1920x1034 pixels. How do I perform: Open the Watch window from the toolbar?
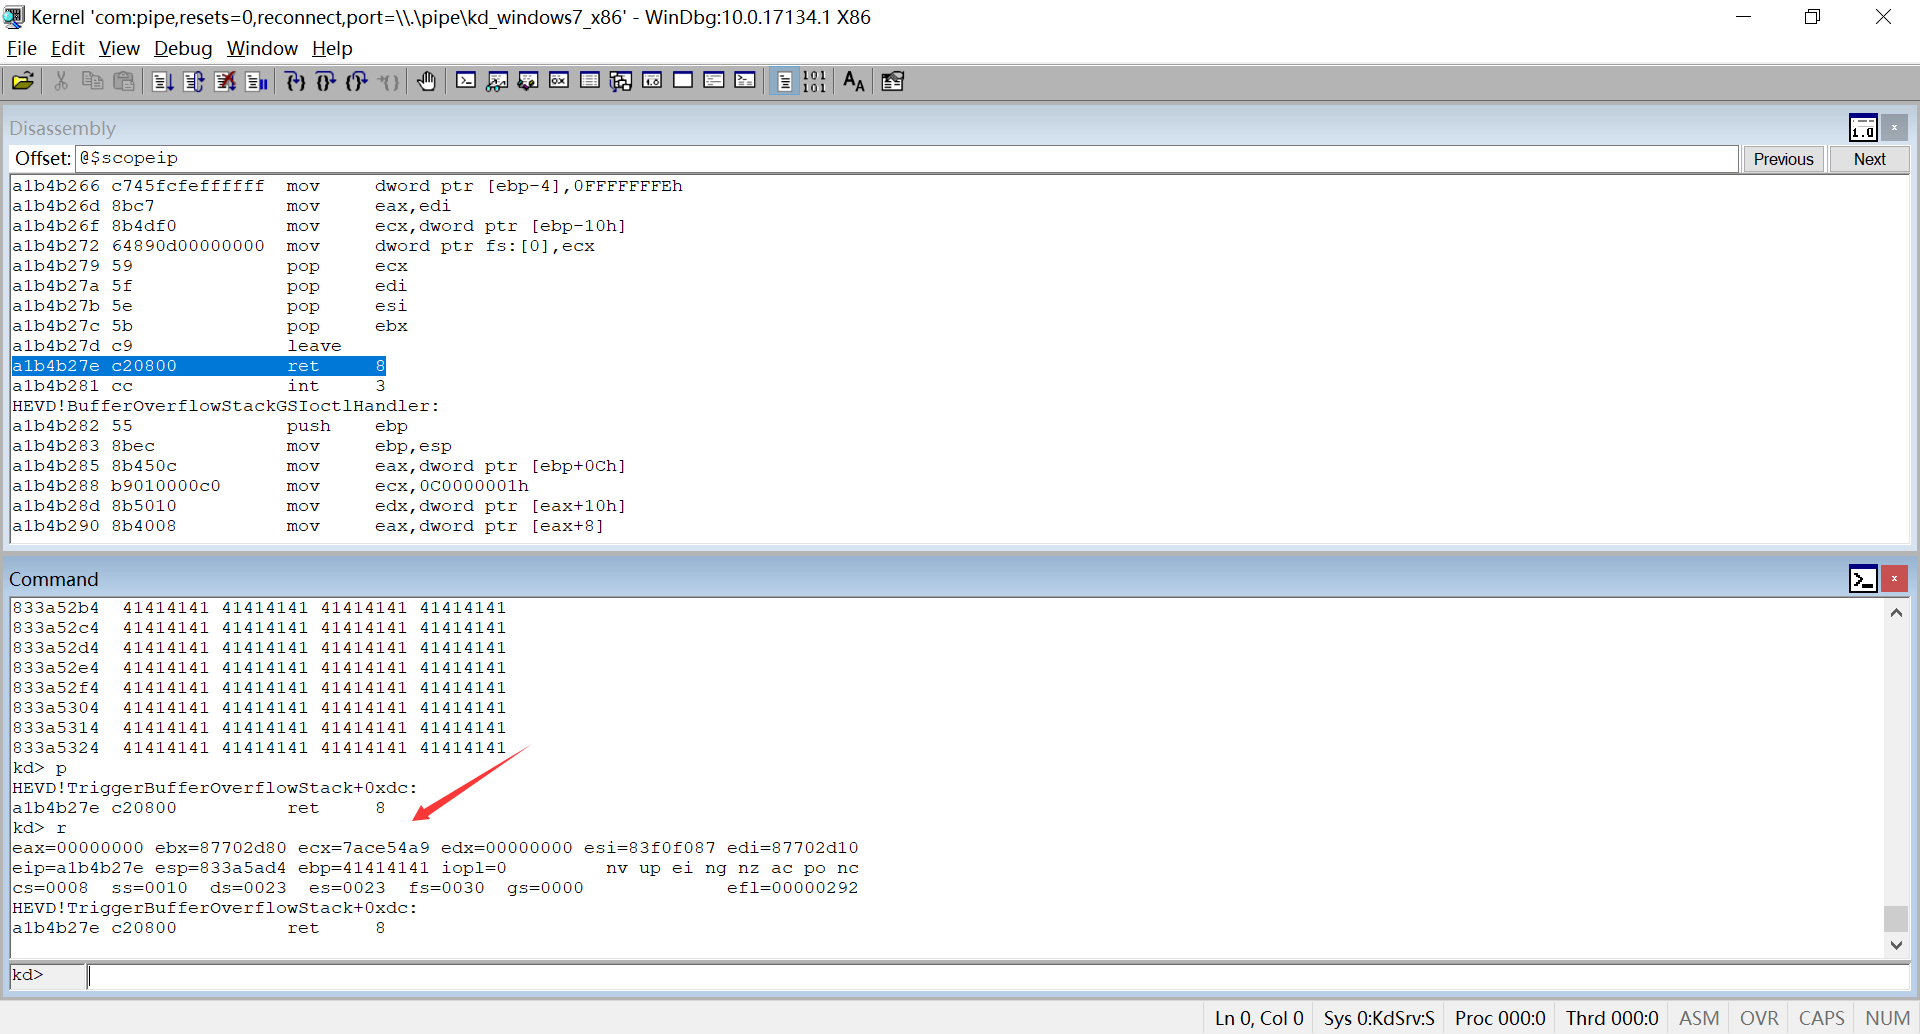coord(497,81)
